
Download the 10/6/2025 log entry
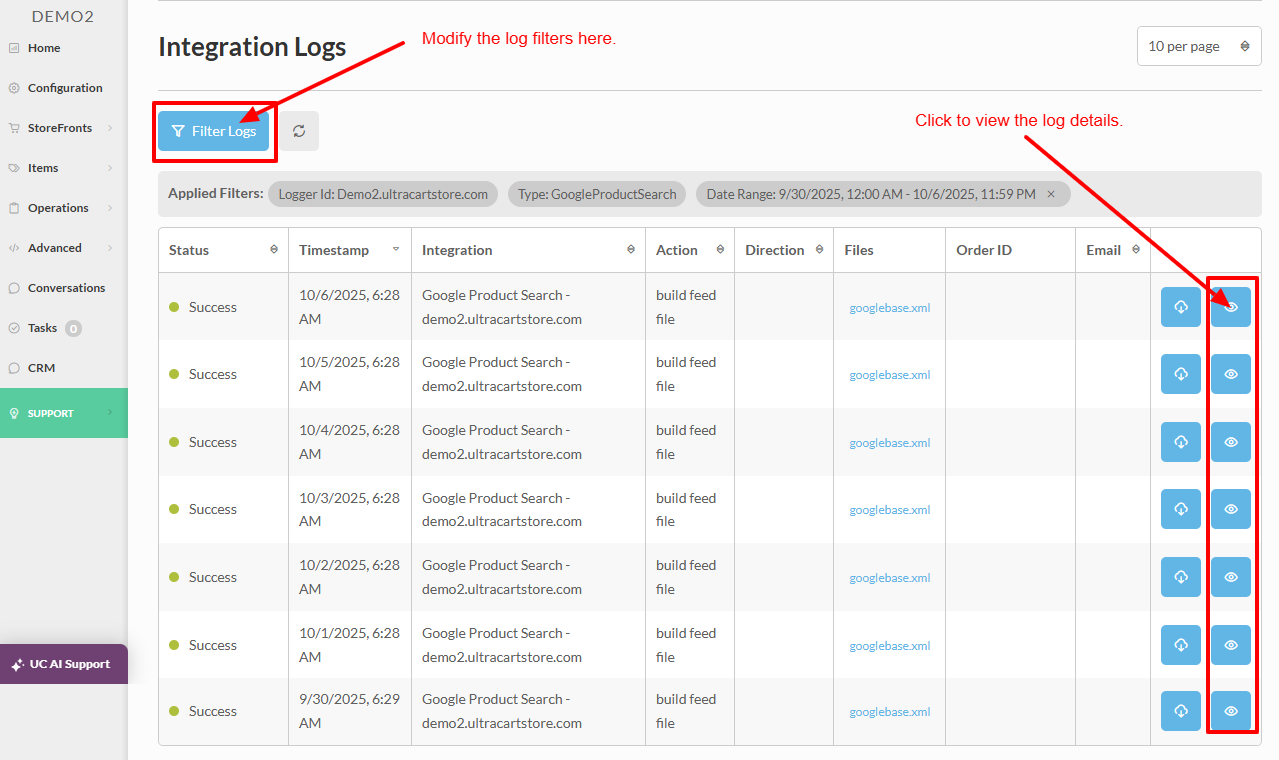[x=1181, y=307]
